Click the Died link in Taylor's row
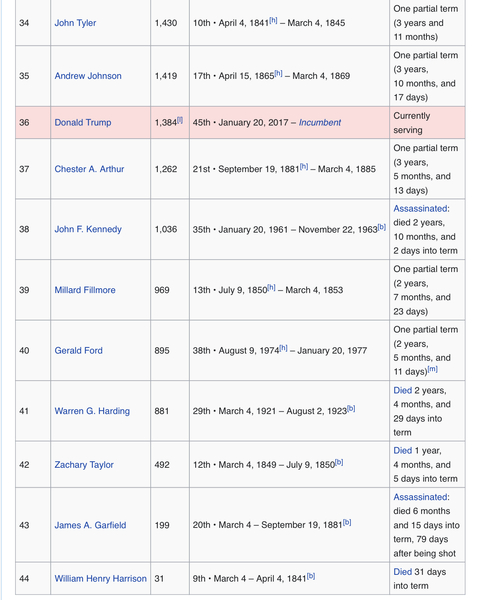 pos(402,450)
